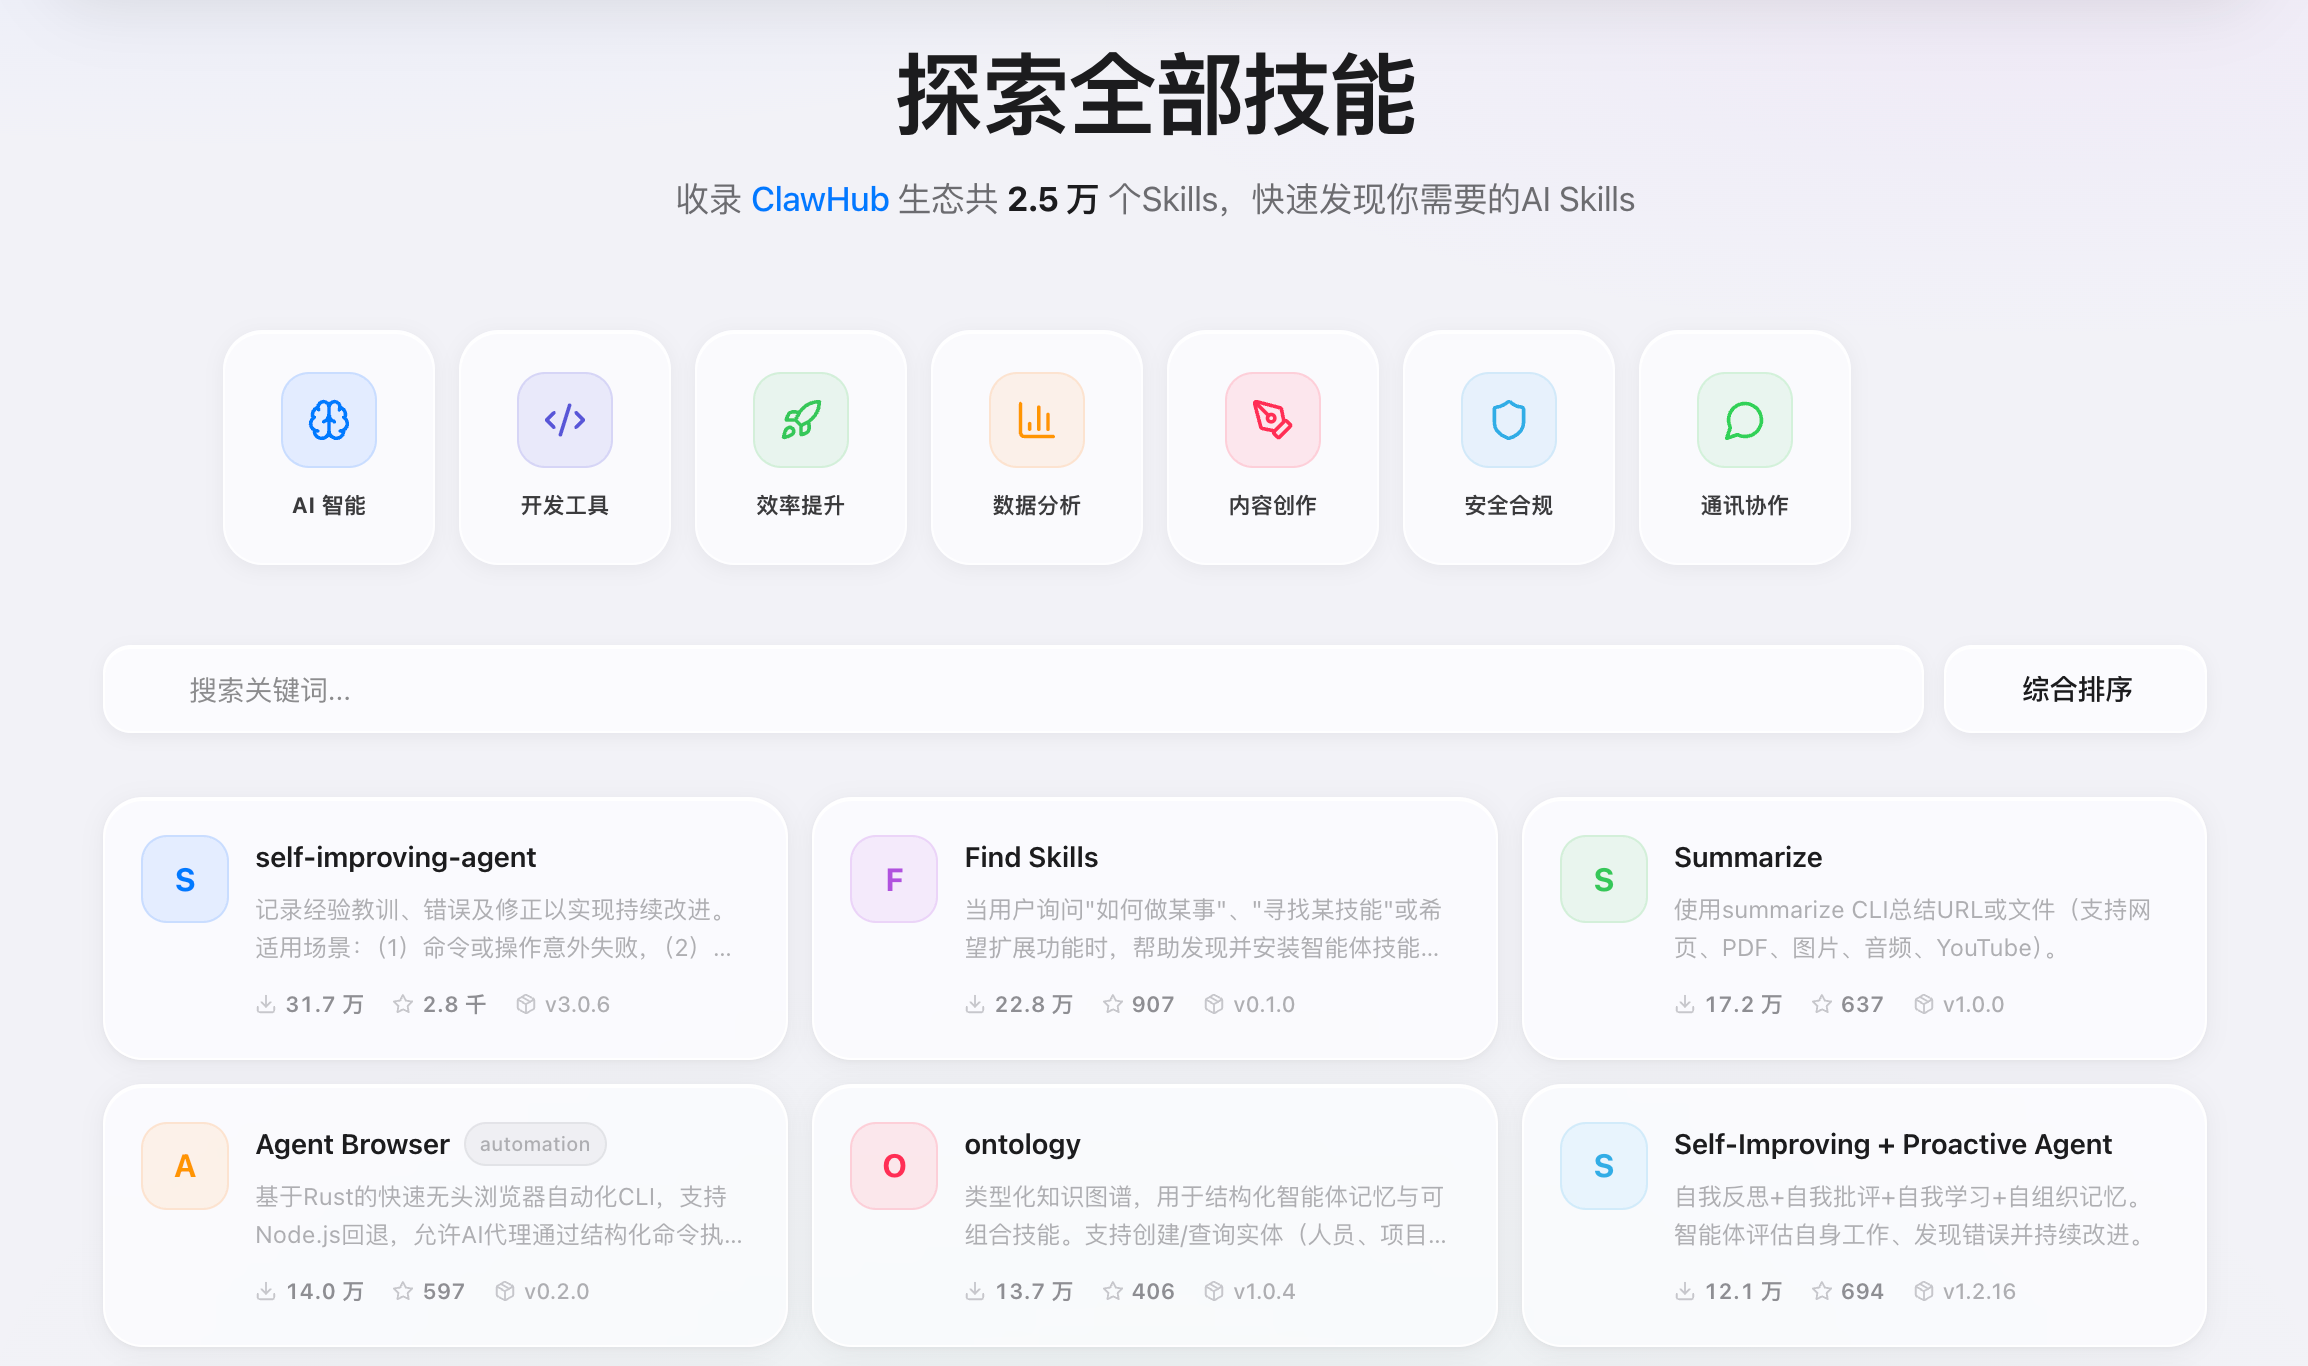Click the AI 智能 brain icon

click(x=329, y=420)
